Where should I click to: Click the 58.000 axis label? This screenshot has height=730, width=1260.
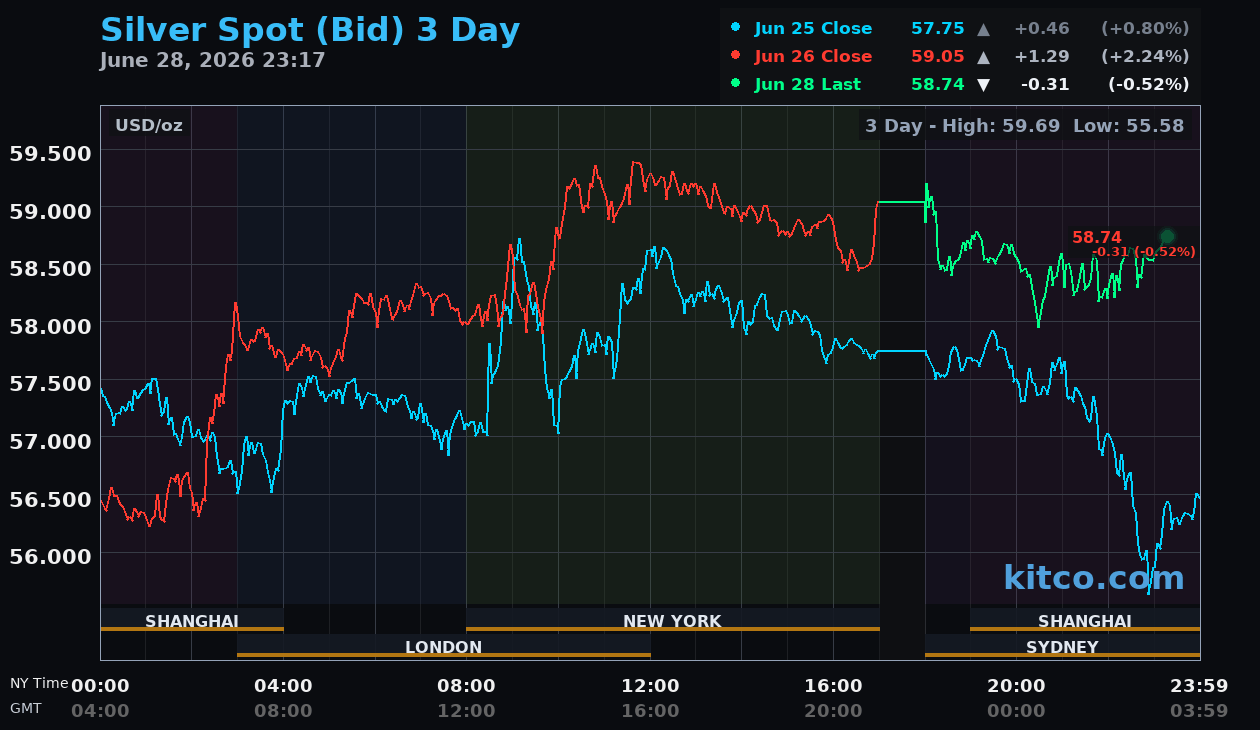pos(50,326)
